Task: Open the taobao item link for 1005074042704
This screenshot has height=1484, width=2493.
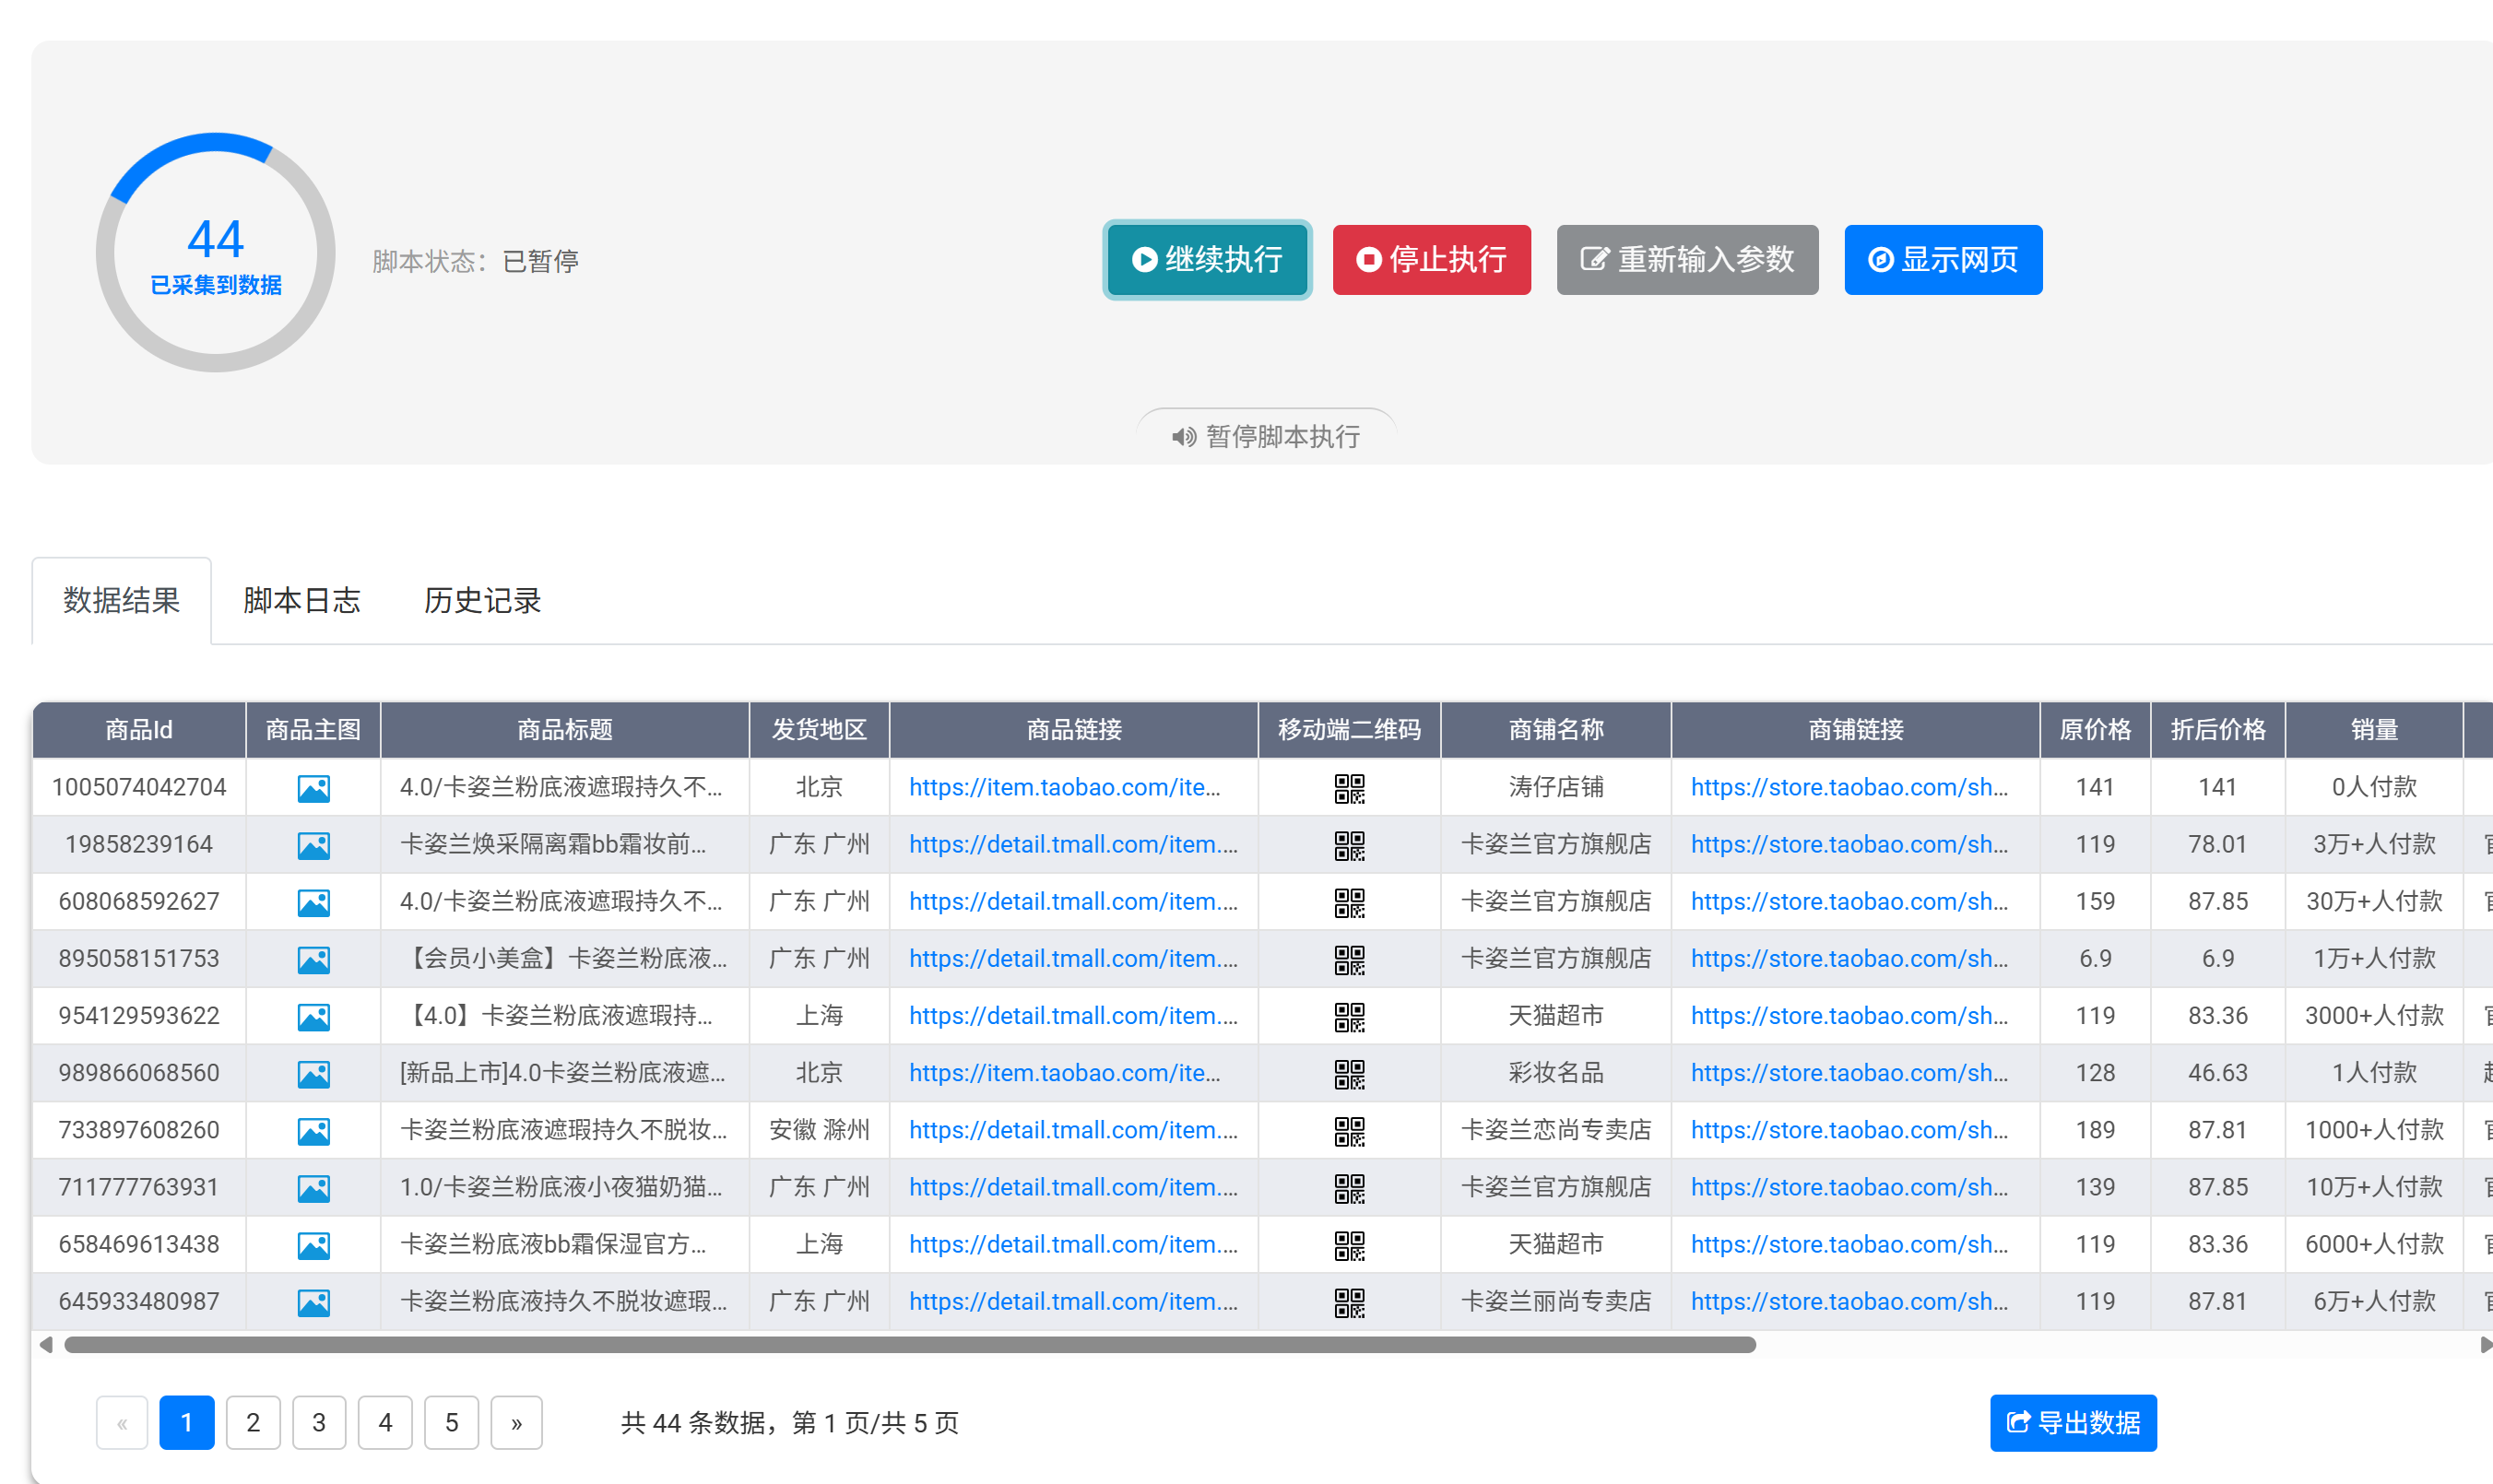Action: [x=1064, y=787]
